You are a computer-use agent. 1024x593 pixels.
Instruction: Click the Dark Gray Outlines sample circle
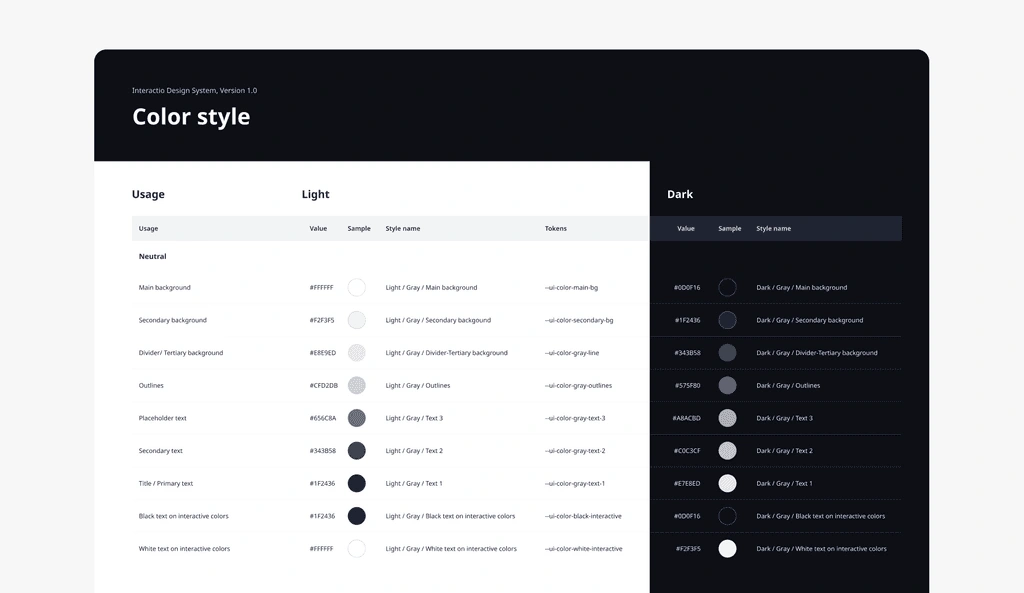tap(728, 385)
